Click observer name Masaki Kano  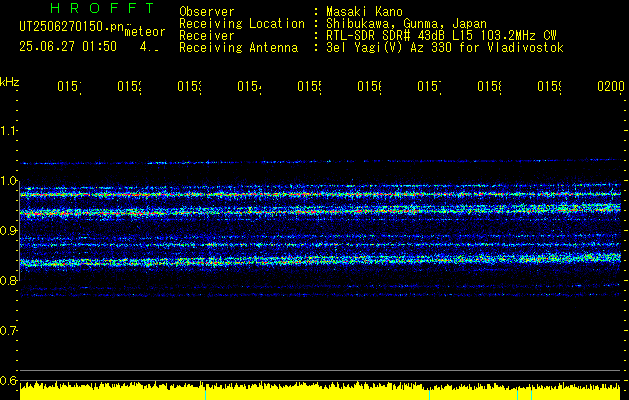364,11
